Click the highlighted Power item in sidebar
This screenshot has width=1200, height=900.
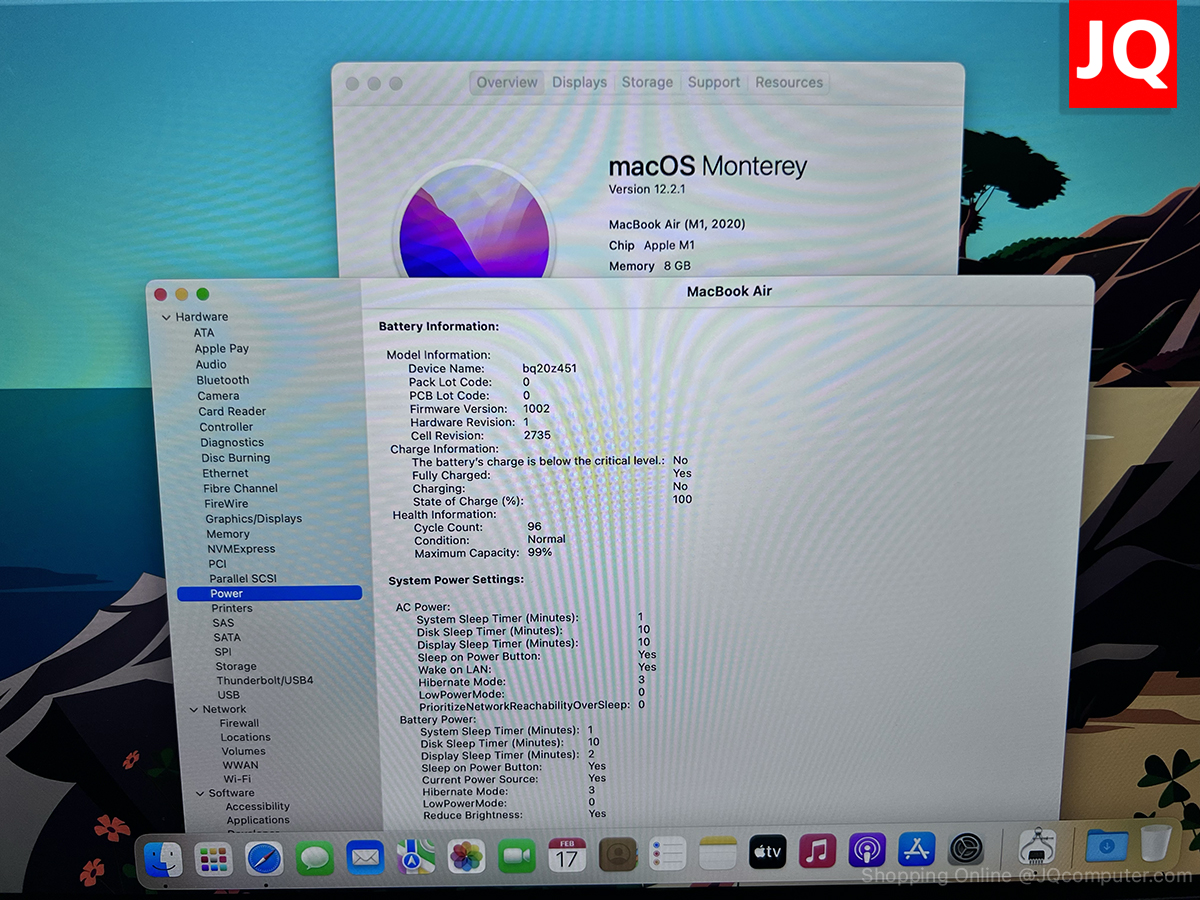point(269,593)
